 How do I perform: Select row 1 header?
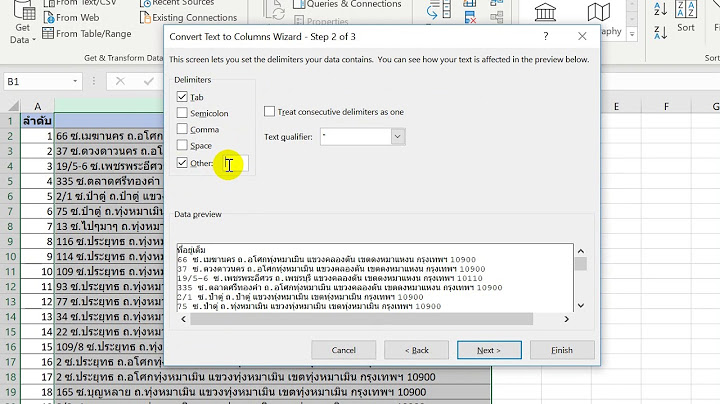click(10, 121)
